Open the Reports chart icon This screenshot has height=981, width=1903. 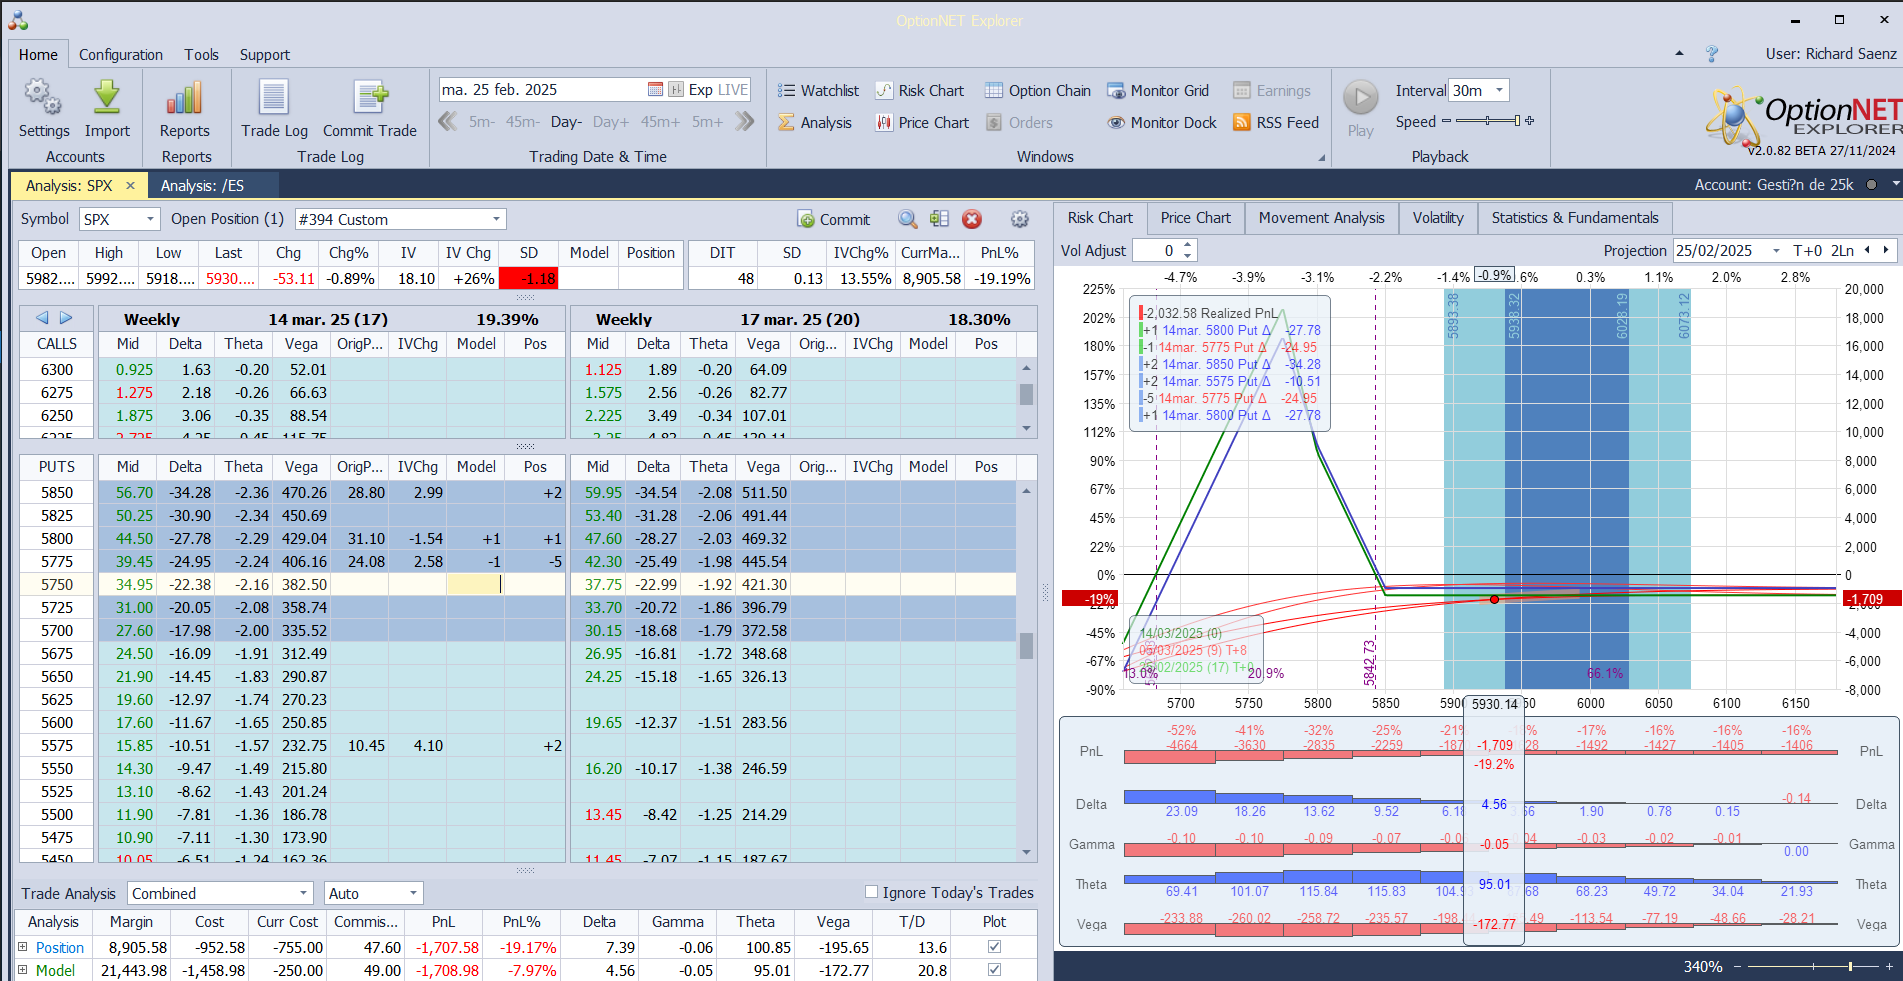pos(185,99)
